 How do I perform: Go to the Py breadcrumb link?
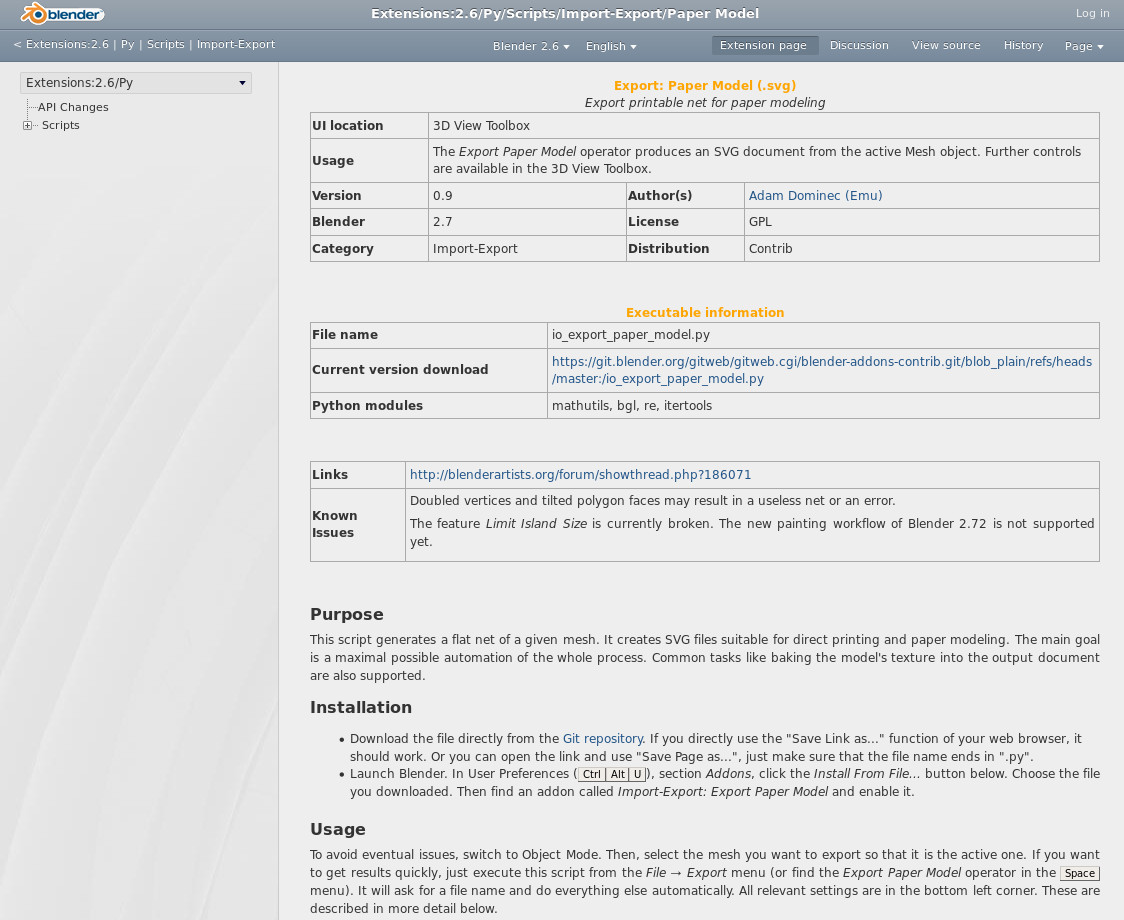pos(128,44)
